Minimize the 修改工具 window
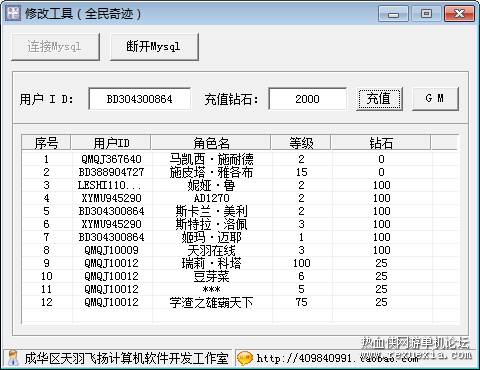Screen dimensions: 480x370 393,14
